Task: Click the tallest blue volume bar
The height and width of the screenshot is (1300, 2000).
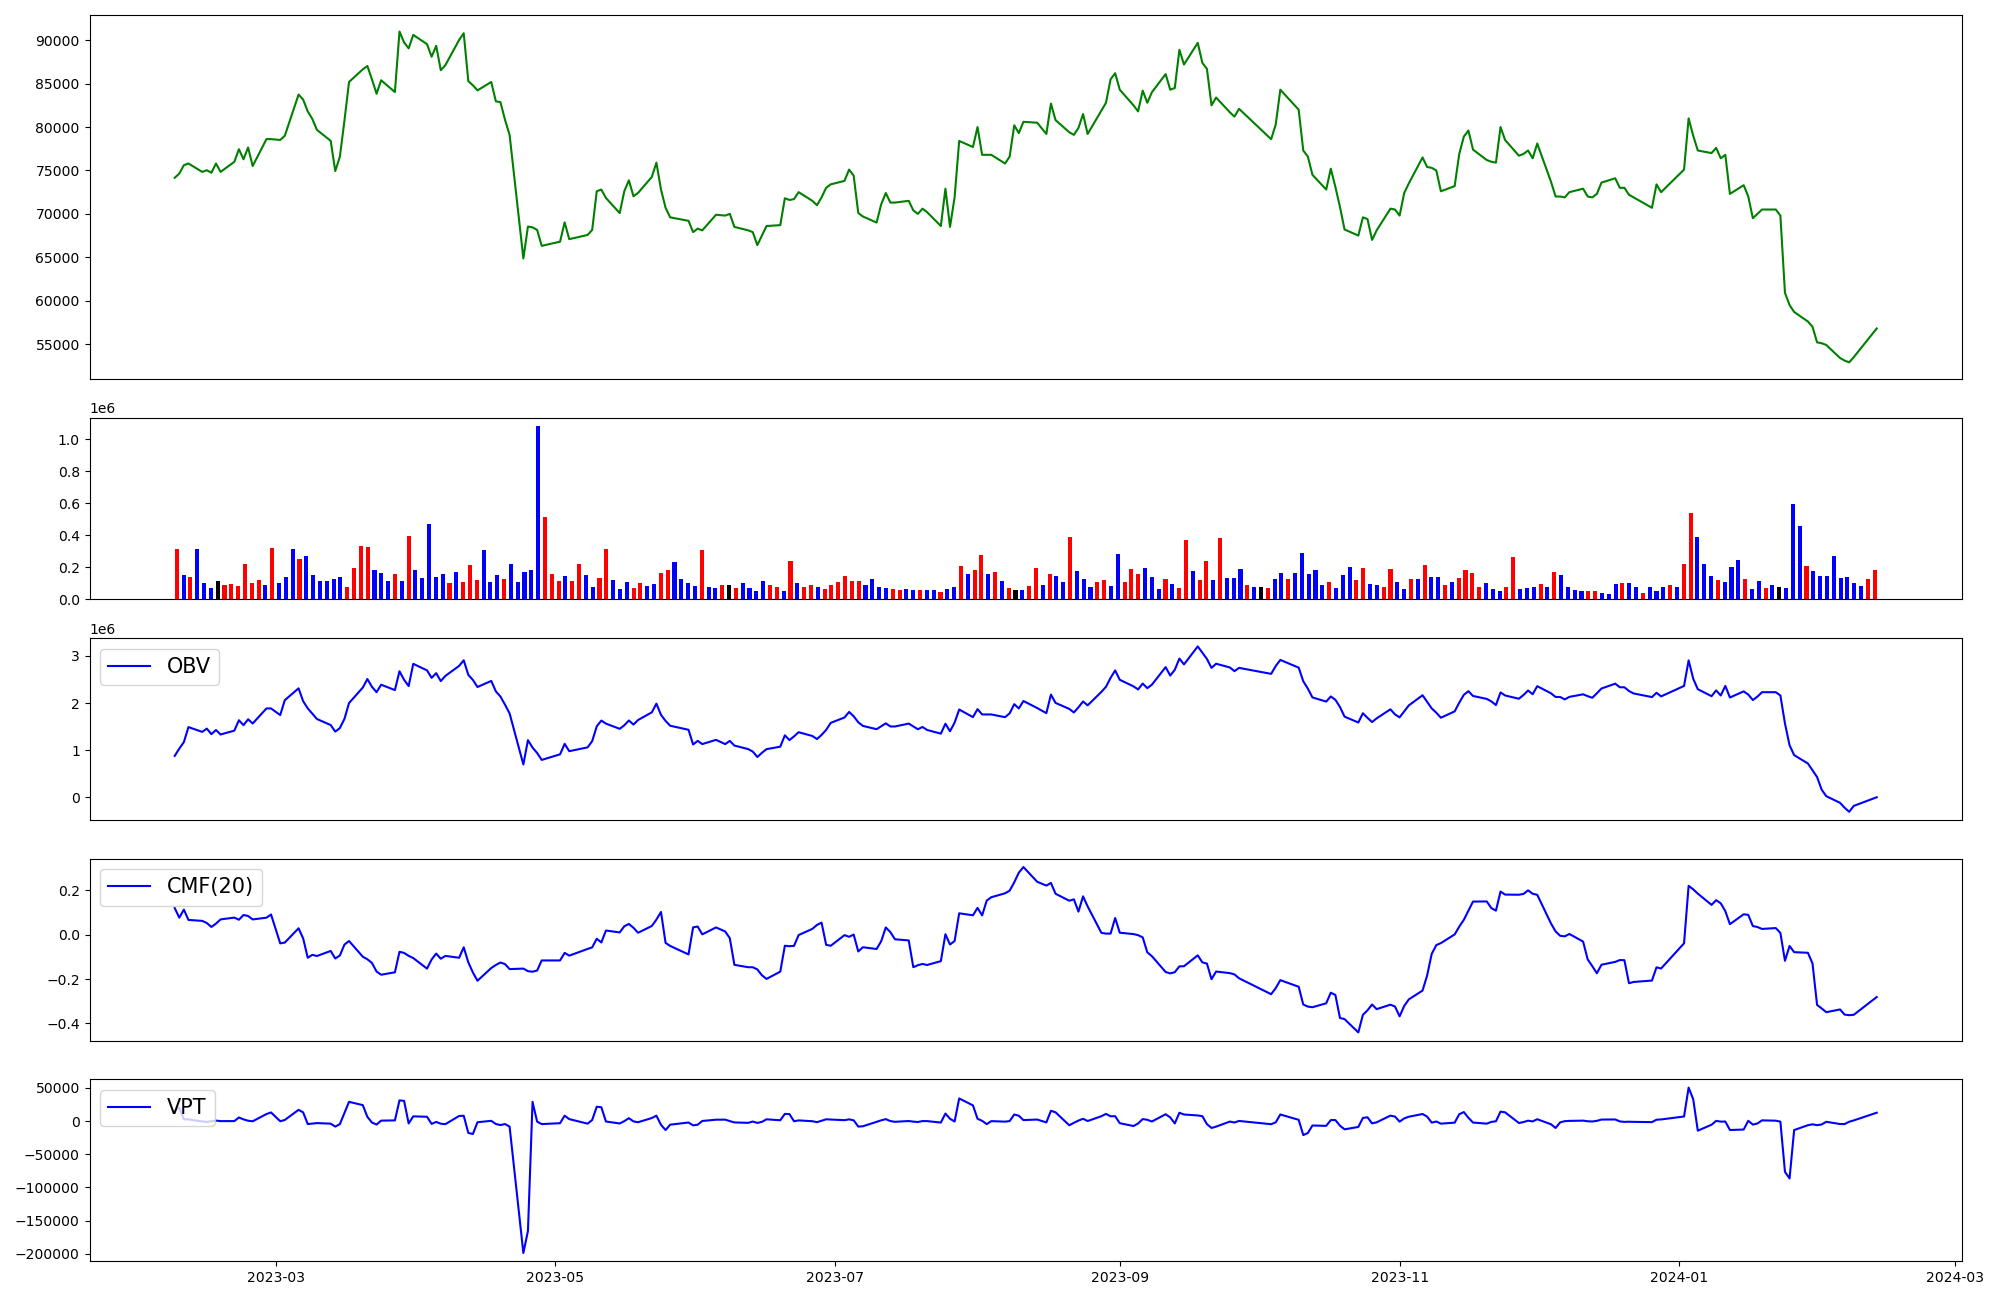Action: pos(538,512)
